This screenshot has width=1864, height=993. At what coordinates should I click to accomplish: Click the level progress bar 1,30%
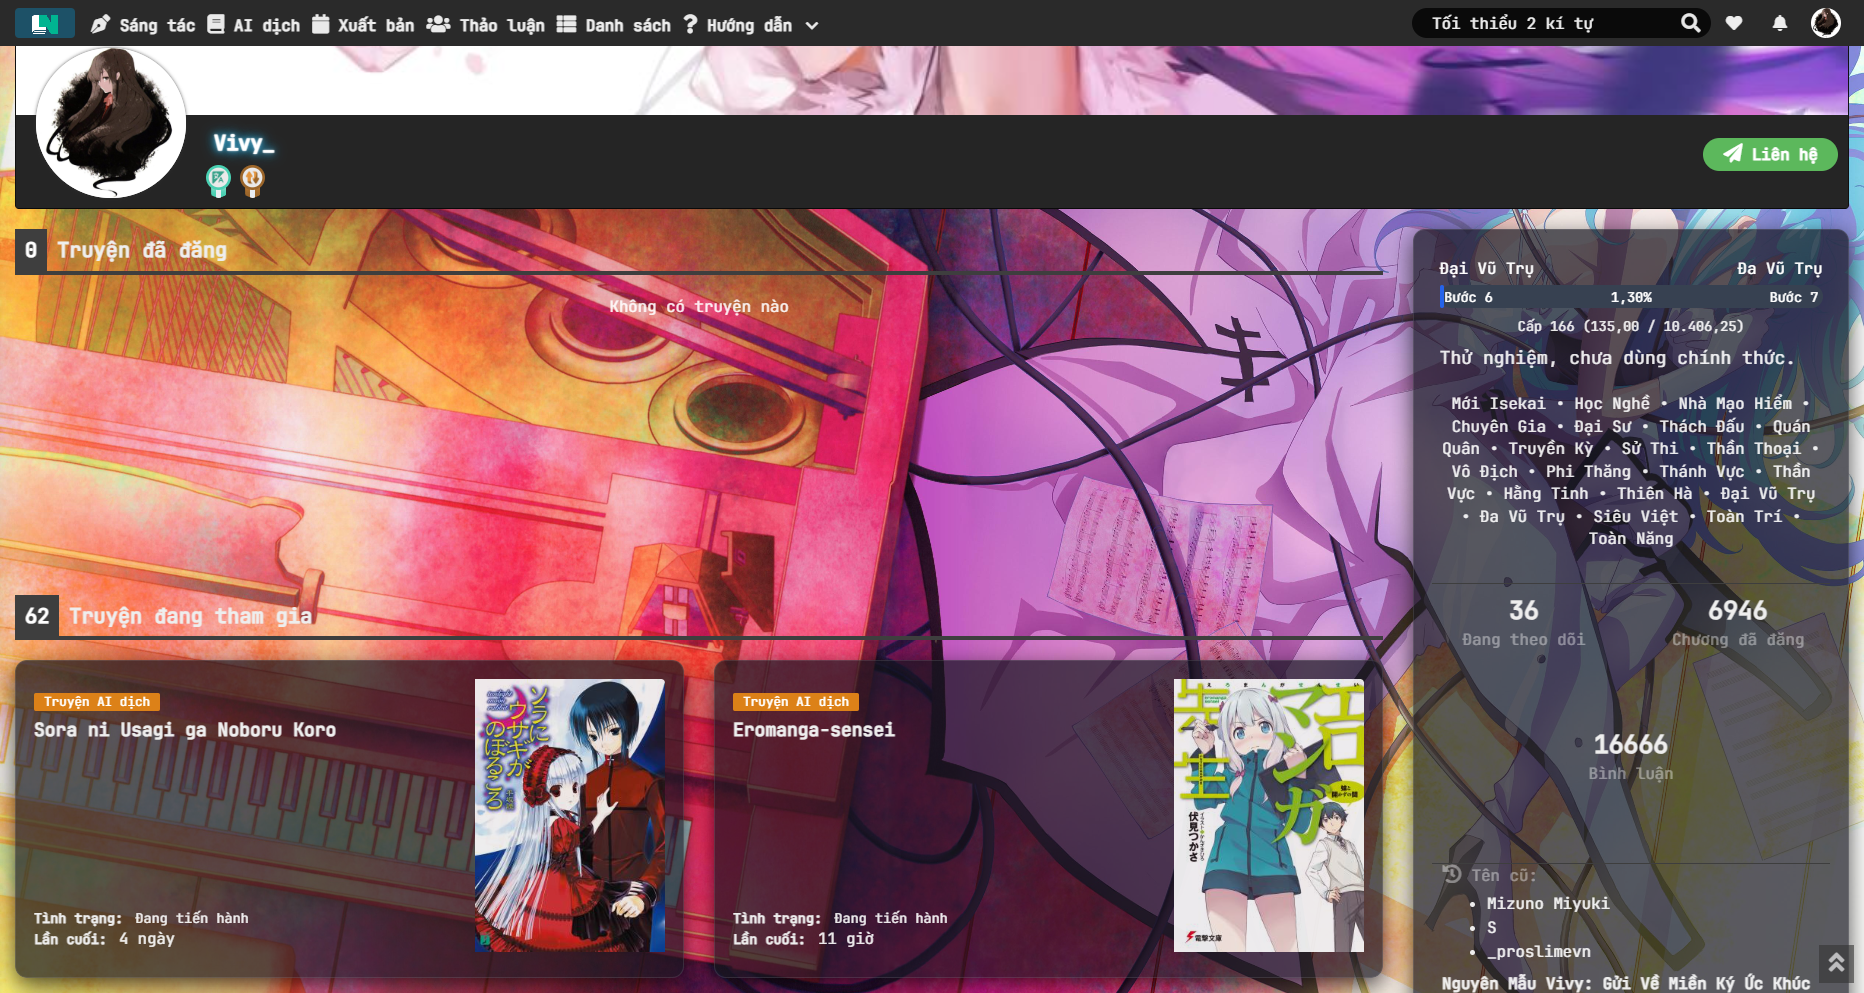pyautogui.click(x=1631, y=297)
